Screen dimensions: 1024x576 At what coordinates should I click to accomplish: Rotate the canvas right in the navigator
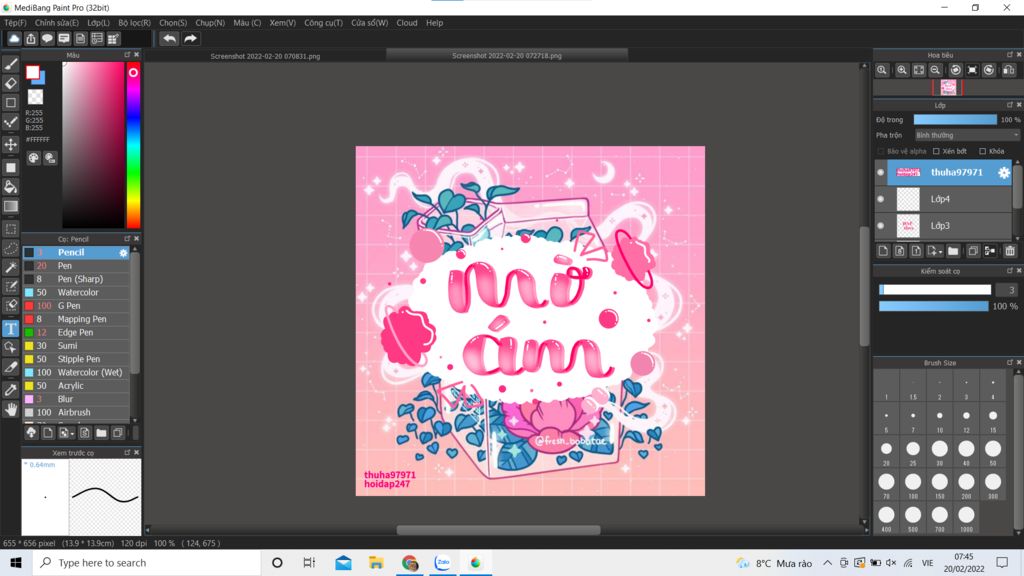pyautogui.click(x=989, y=70)
